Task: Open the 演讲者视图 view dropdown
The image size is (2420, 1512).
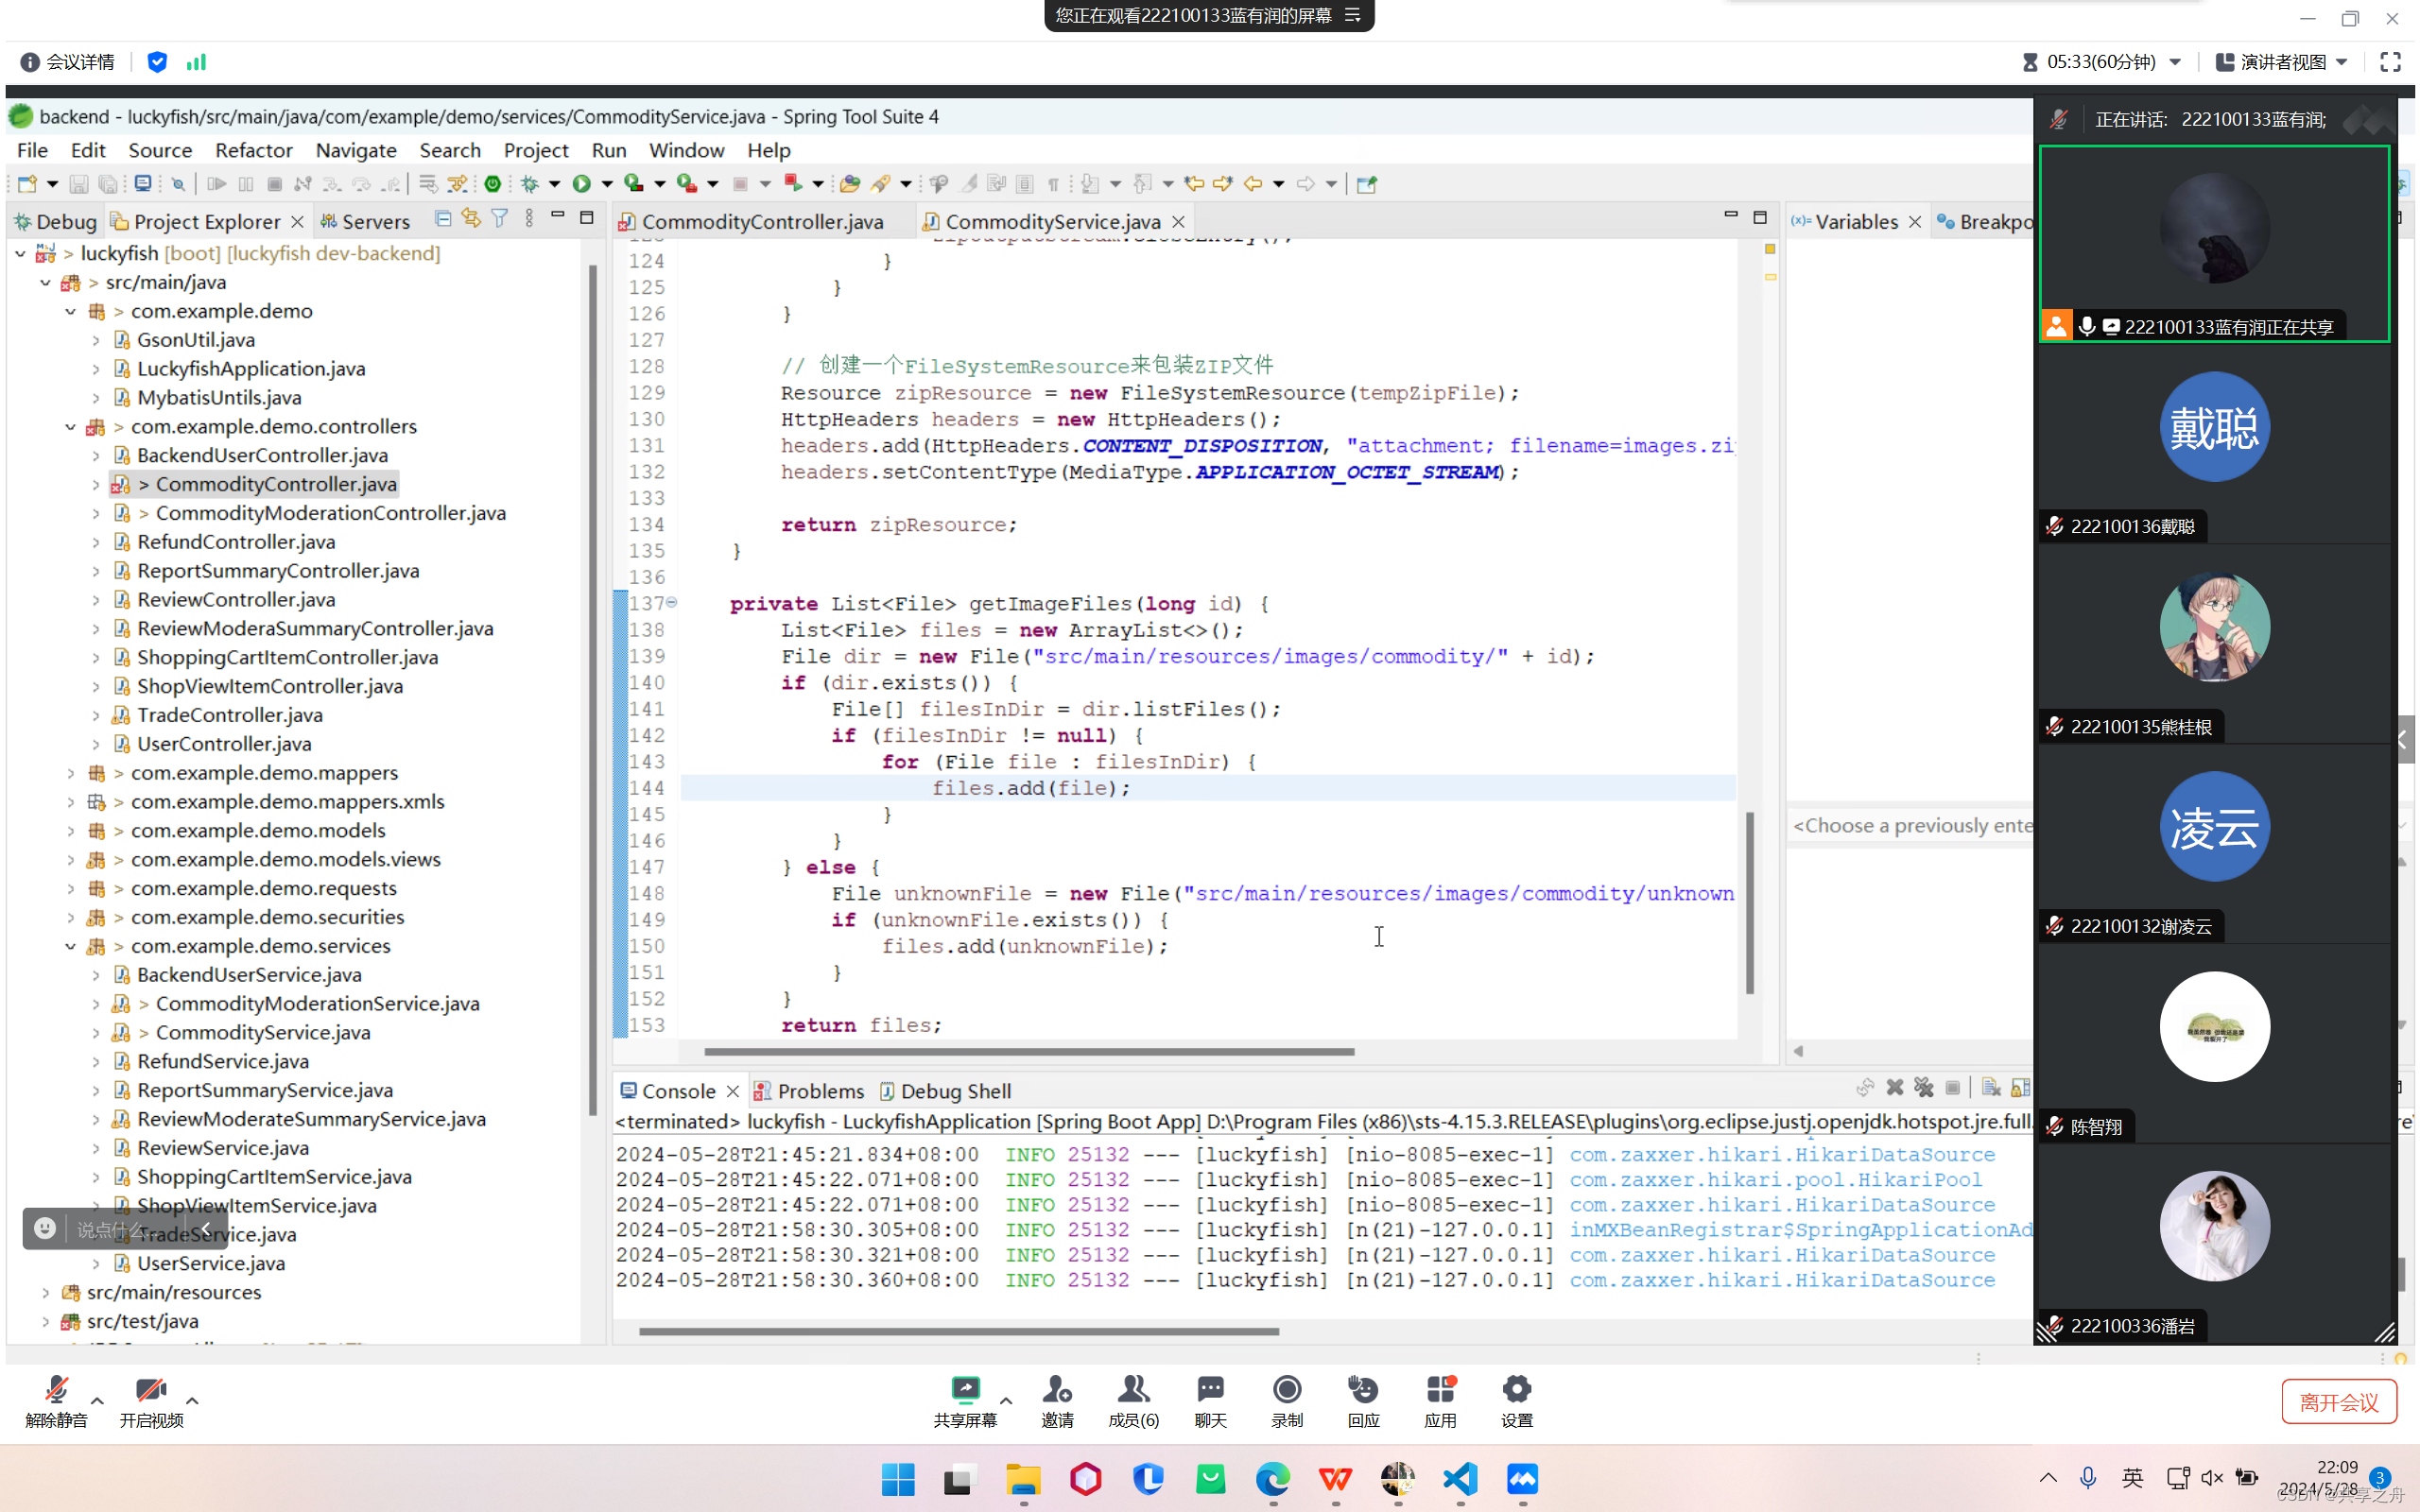Action: pyautogui.click(x=2283, y=62)
